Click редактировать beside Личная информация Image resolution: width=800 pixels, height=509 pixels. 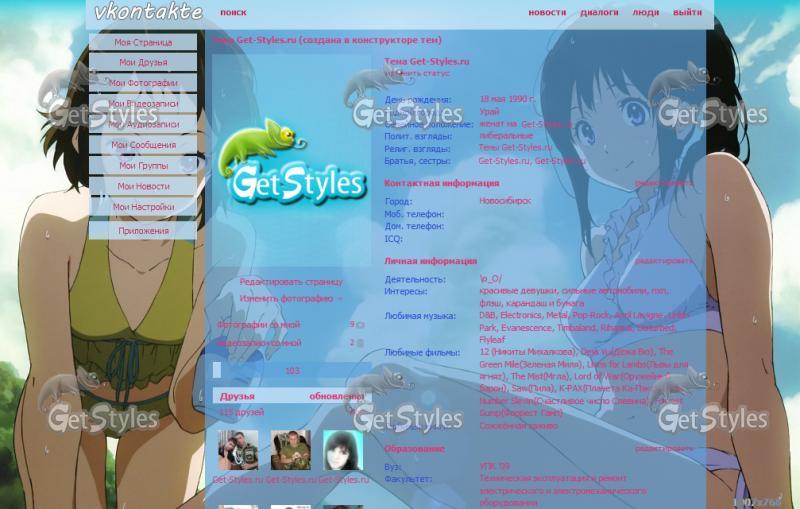664,261
